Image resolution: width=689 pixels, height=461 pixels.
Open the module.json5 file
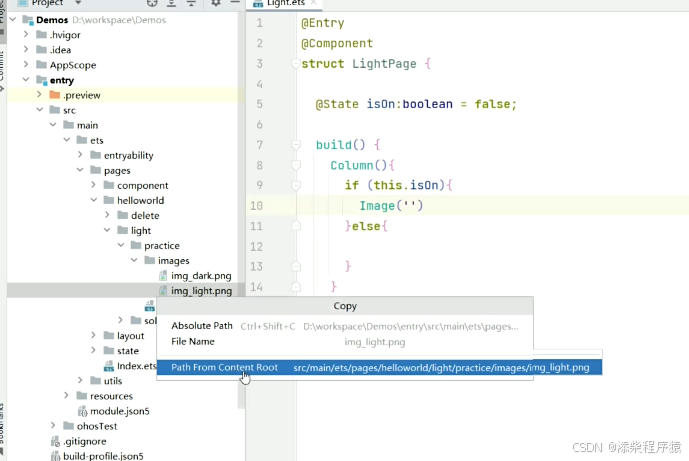click(x=120, y=411)
